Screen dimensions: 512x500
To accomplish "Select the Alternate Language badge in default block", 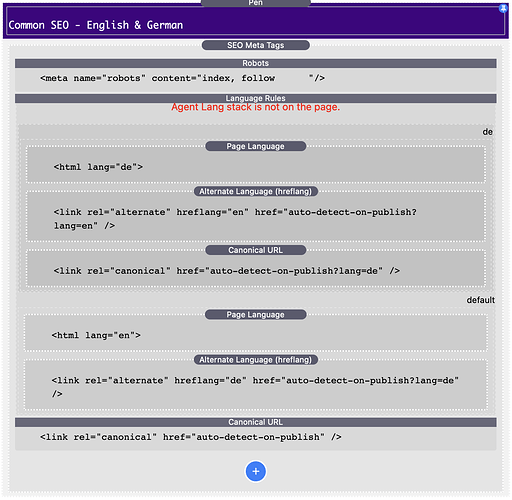I will (x=256, y=360).
